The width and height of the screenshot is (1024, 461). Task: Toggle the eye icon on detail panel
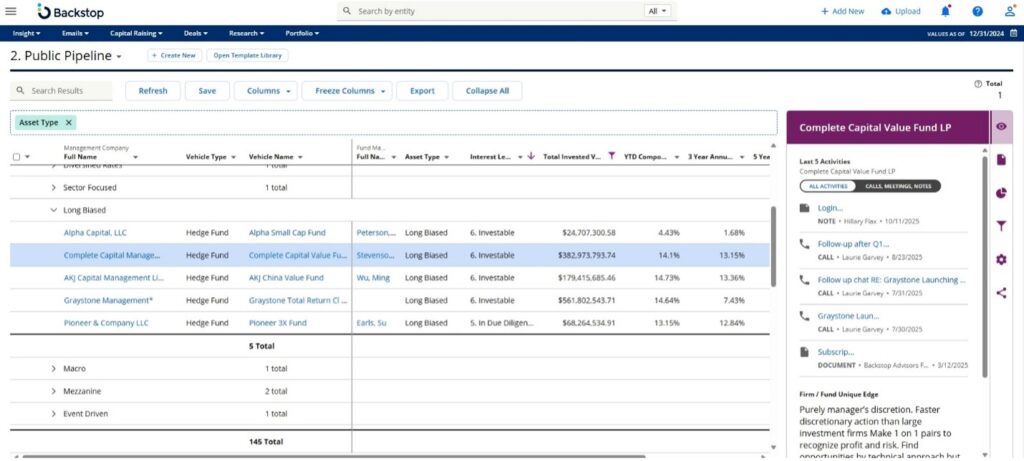click(x=1002, y=127)
